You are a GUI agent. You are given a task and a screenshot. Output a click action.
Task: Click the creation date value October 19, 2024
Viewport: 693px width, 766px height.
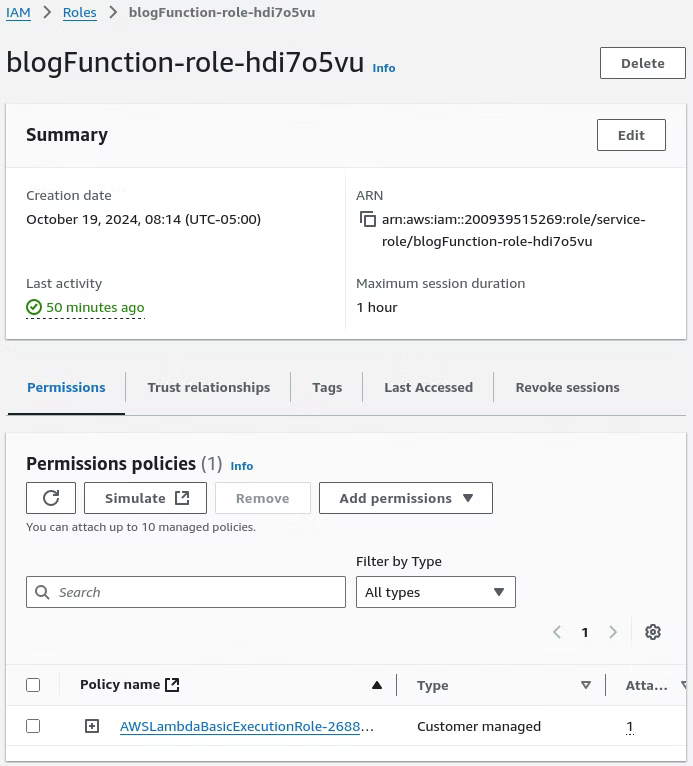pyautogui.click(x=144, y=219)
